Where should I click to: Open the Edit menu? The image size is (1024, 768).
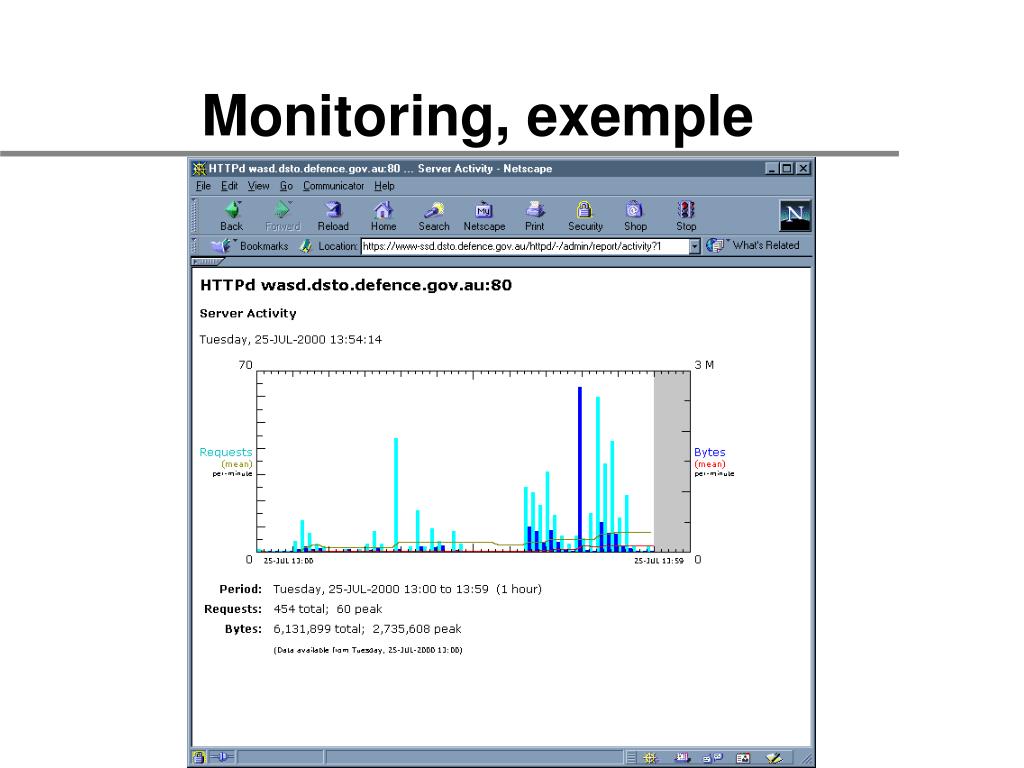(x=229, y=186)
